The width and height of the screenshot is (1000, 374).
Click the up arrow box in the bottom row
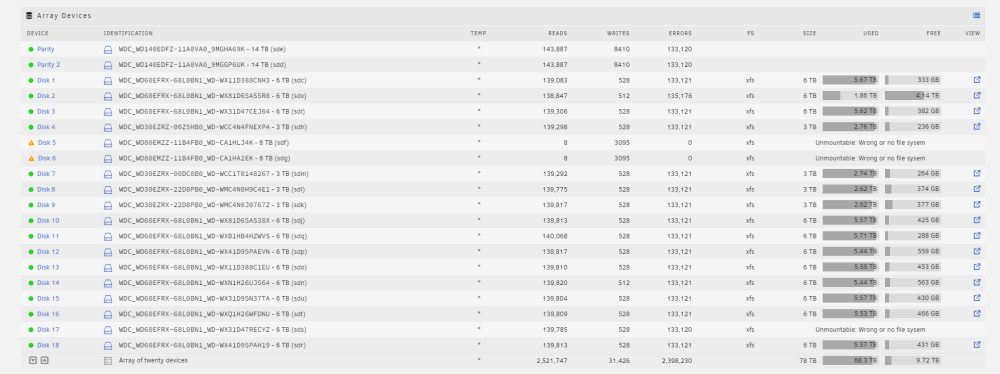coord(44,360)
